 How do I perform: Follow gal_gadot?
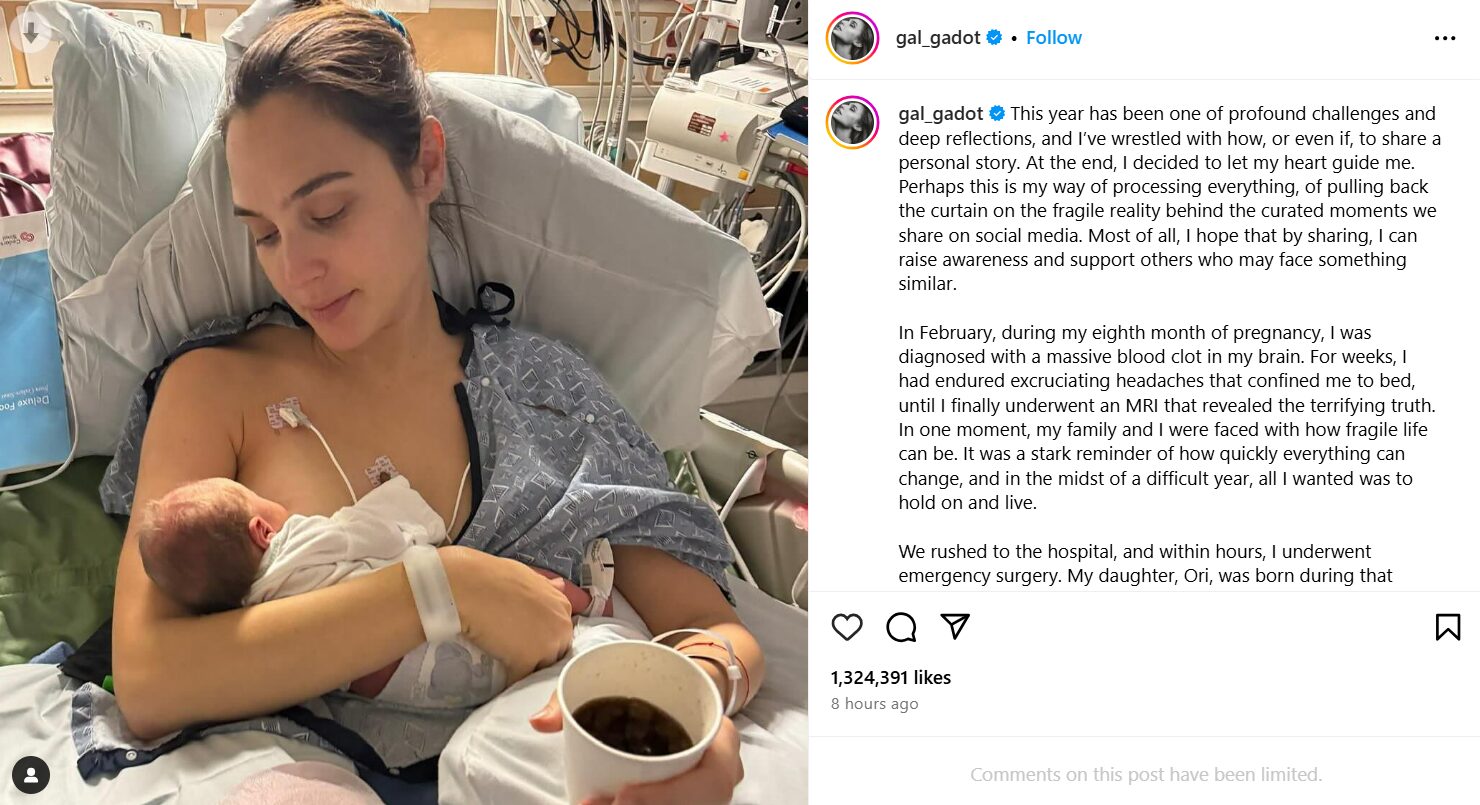pos(1054,38)
